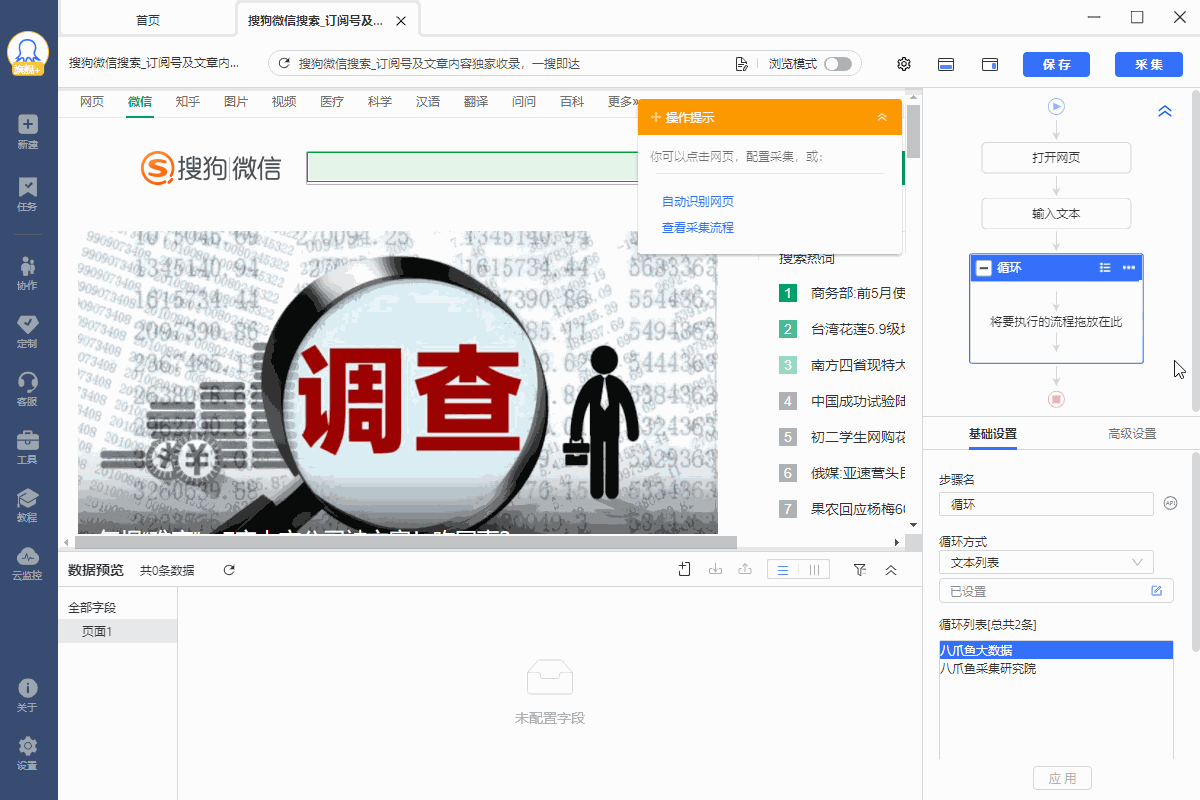The width and height of the screenshot is (1200, 800).
Task: Open 图片 in Sogou navigation
Action: coord(236,102)
